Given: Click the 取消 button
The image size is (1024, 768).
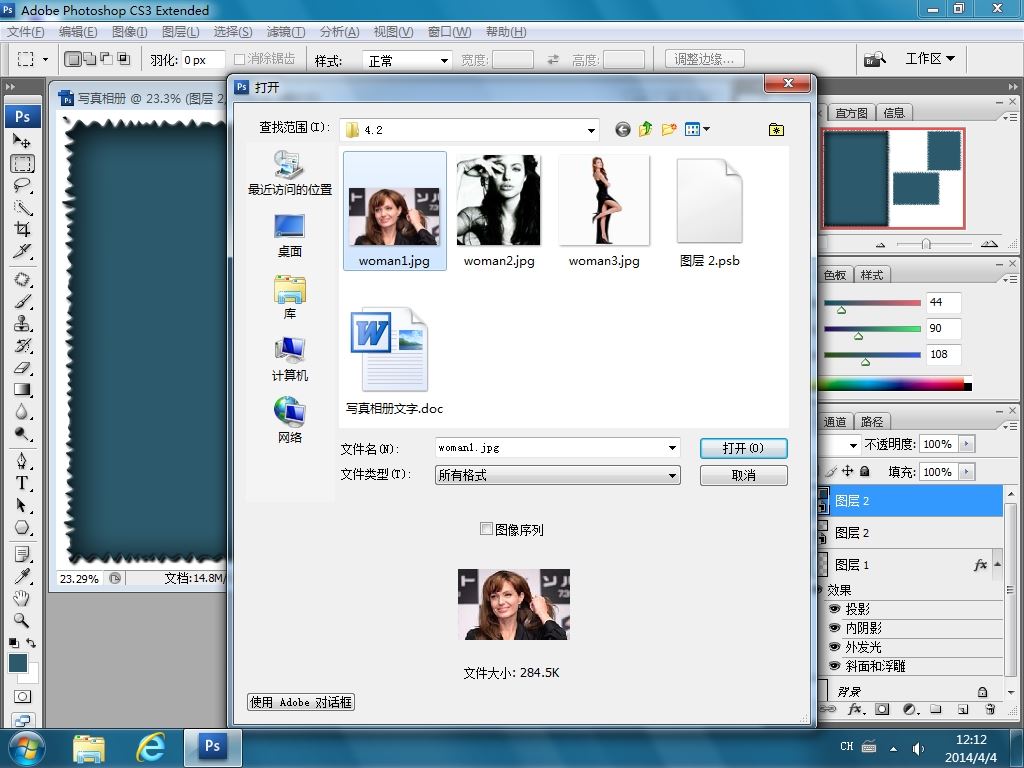Looking at the screenshot, I should pos(743,475).
